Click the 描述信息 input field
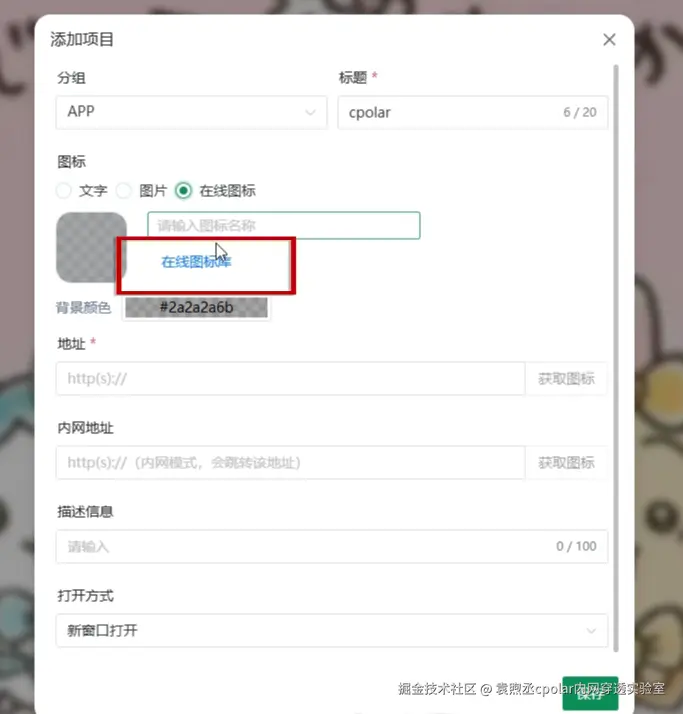 [331, 546]
